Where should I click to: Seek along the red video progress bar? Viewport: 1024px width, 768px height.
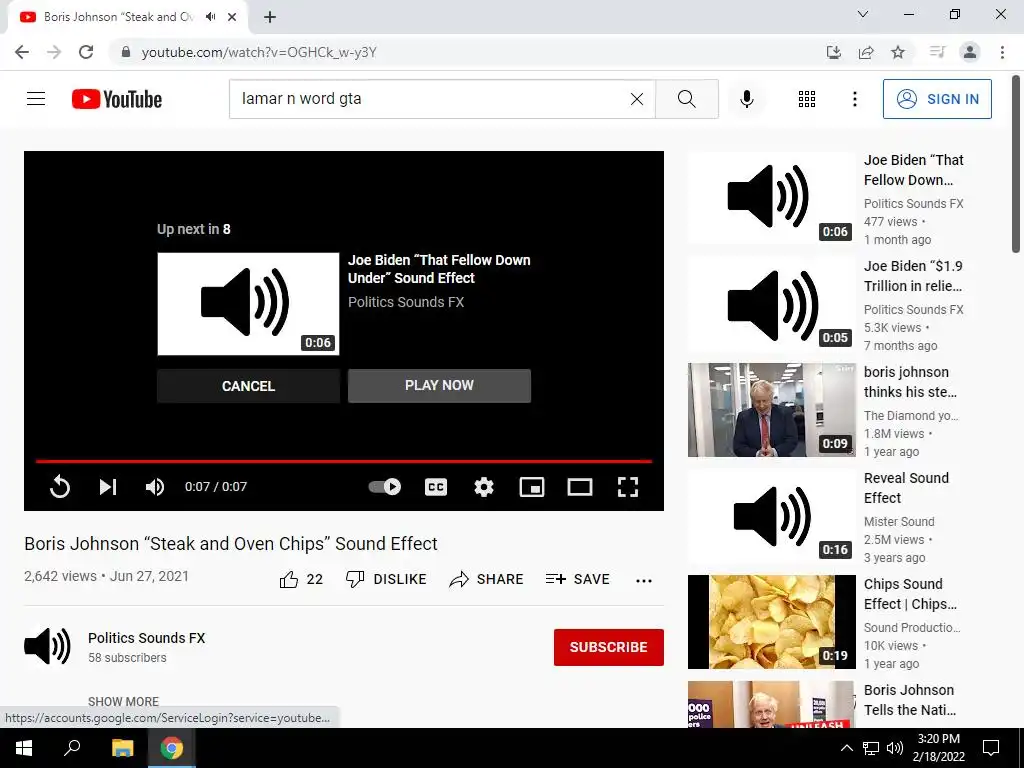tap(344, 461)
